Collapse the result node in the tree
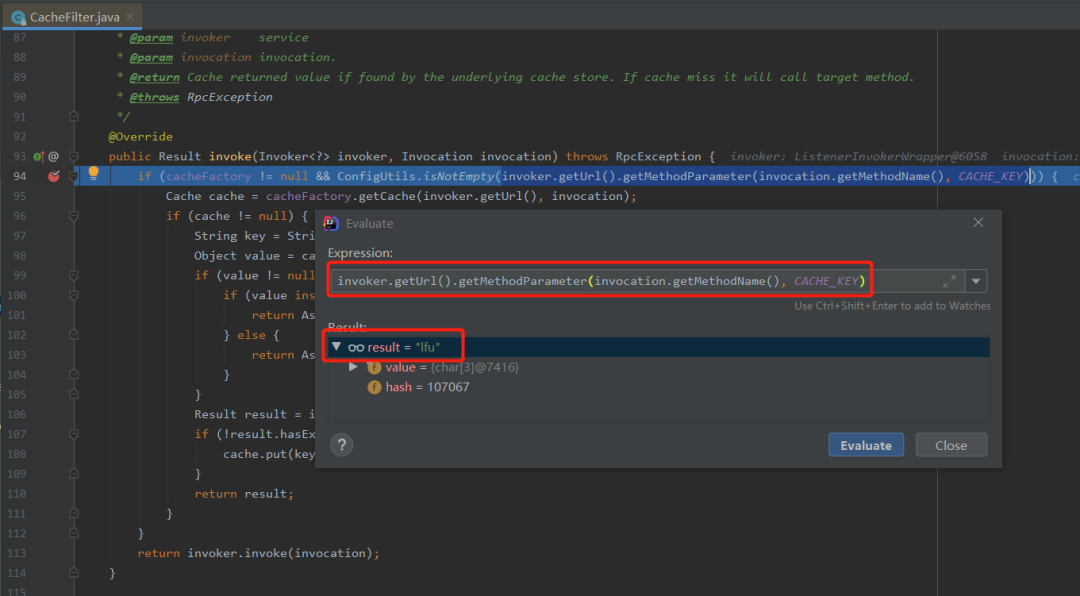The image size is (1080, 596). [336, 347]
